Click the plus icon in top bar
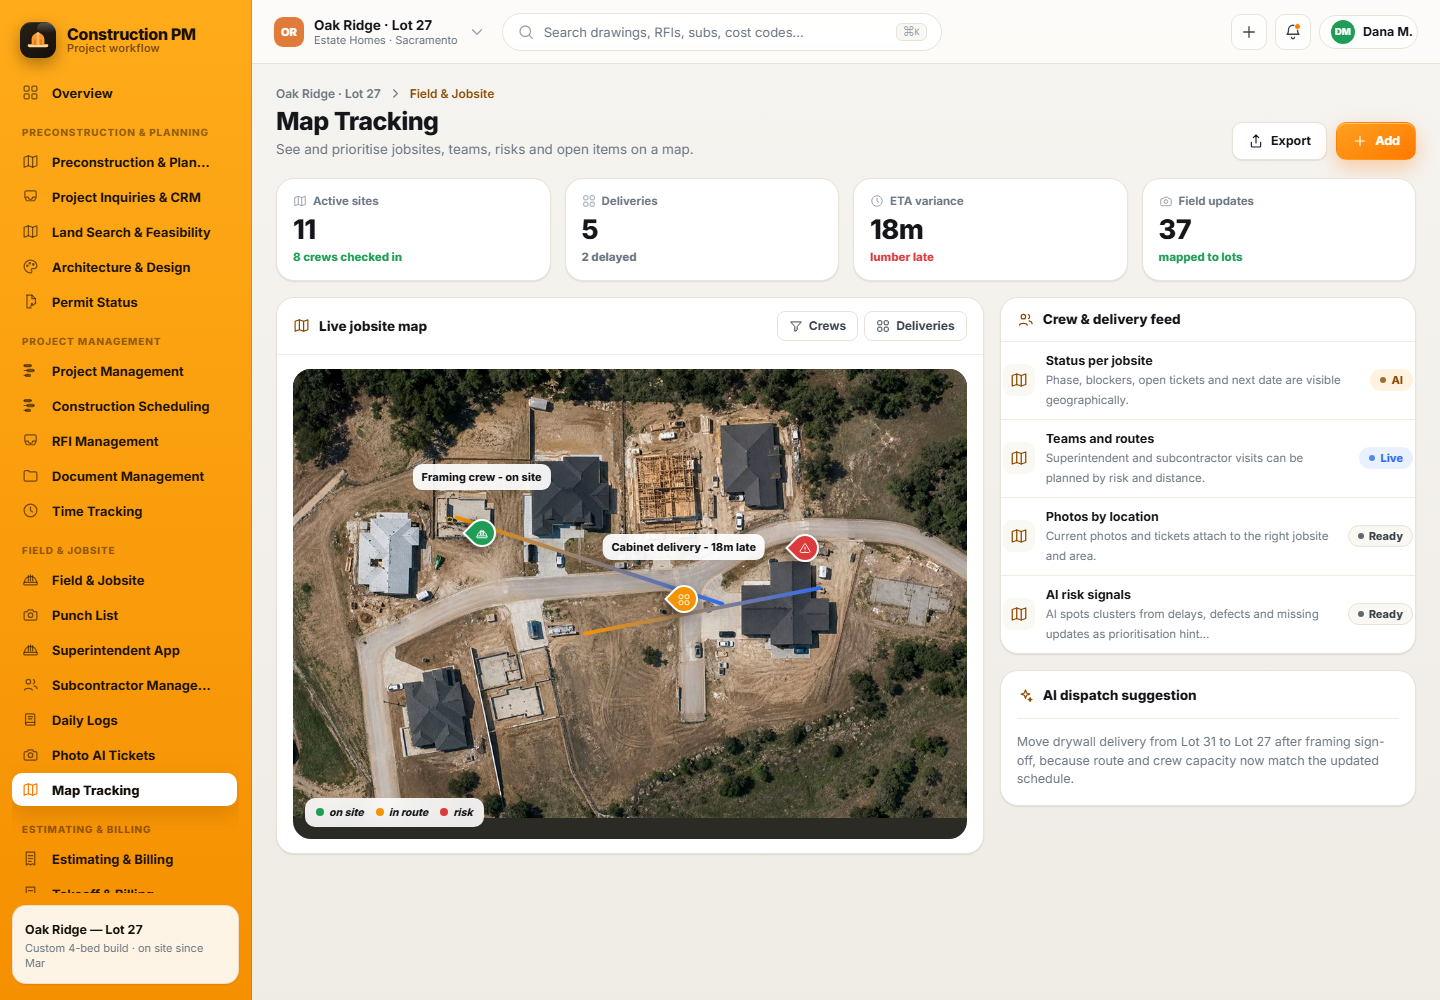The width and height of the screenshot is (1440, 1000). click(x=1249, y=32)
